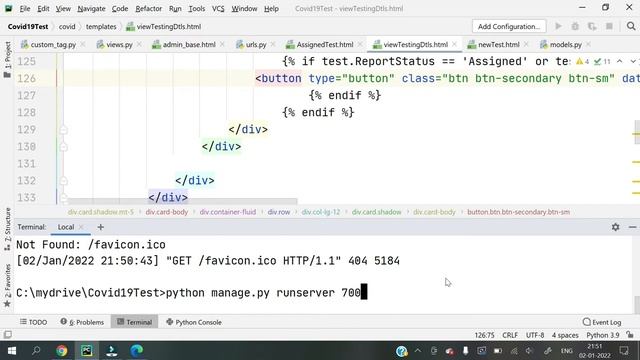Screen dimensions: 640x360
Task: Open the Structure tool window sidebar
Action: [x=7, y=229]
